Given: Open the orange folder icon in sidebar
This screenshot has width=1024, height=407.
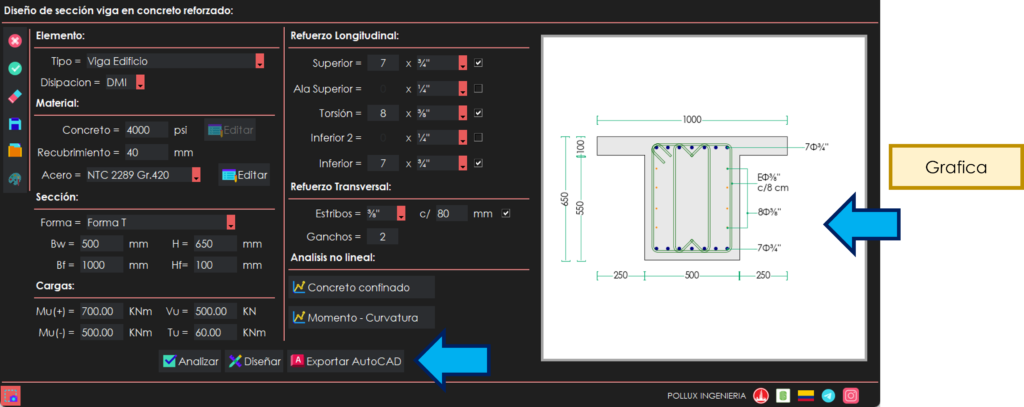Looking at the screenshot, I should [15, 151].
